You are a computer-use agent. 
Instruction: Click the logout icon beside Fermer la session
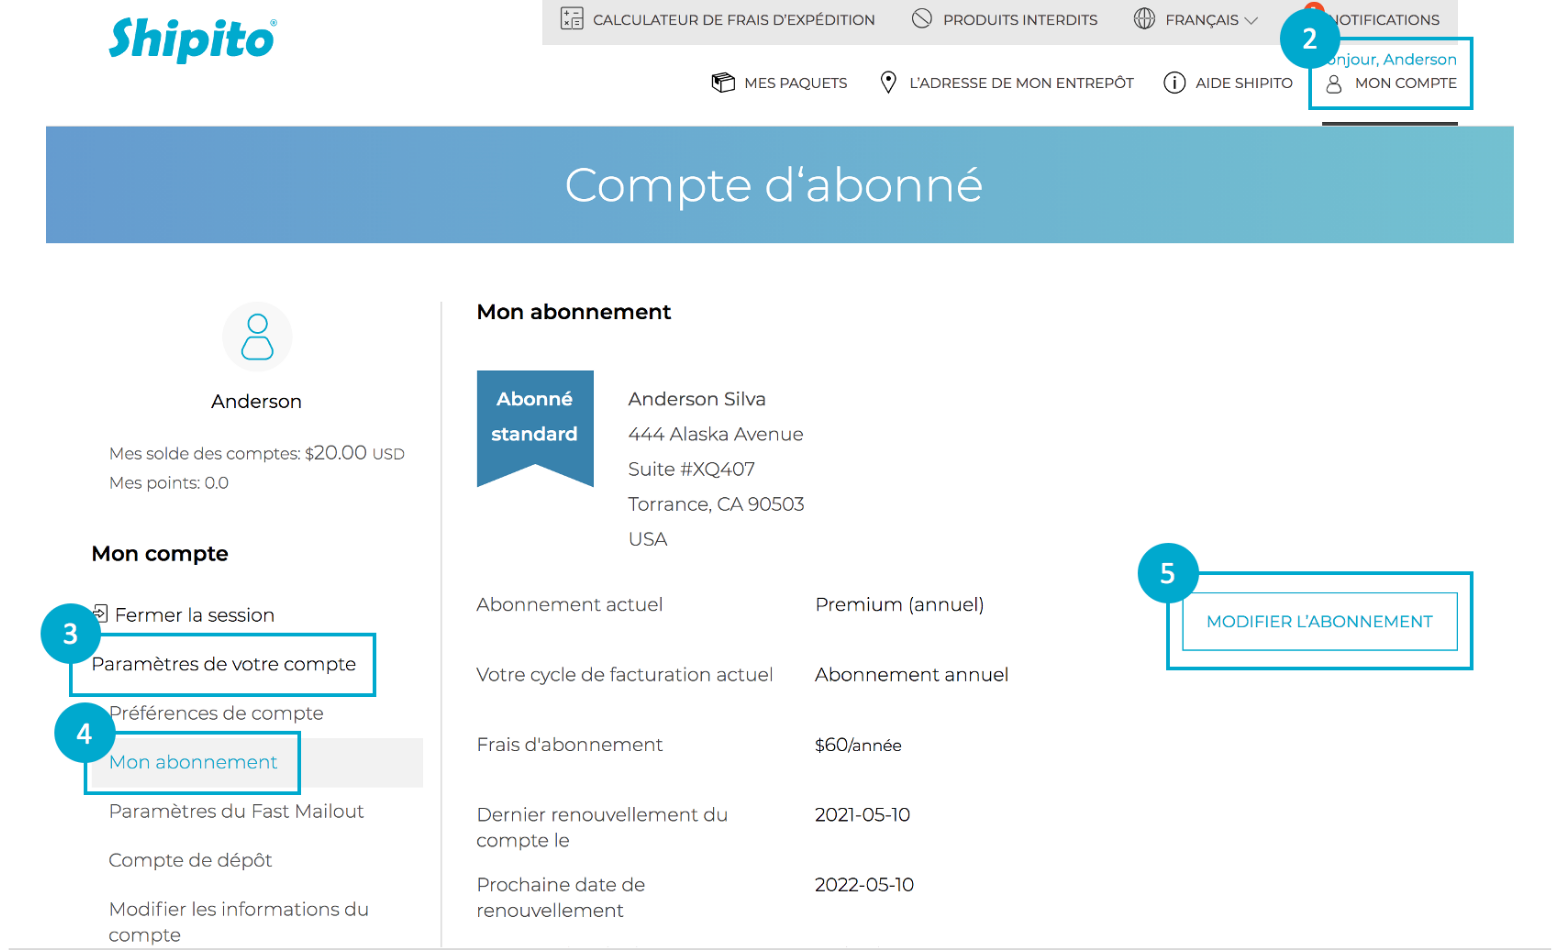[100, 613]
